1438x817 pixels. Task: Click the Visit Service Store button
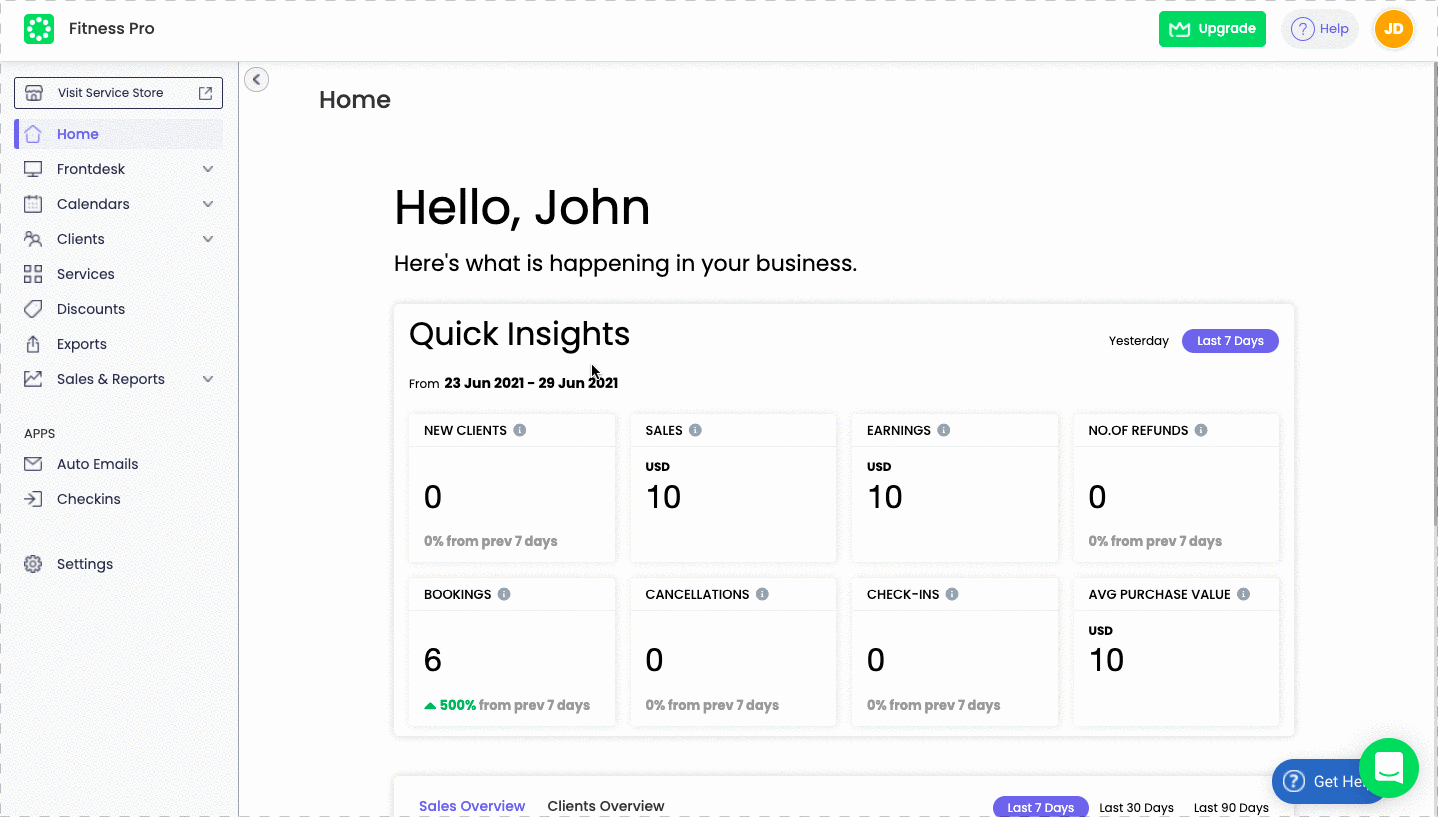pyautogui.click(x=118, y=93)
